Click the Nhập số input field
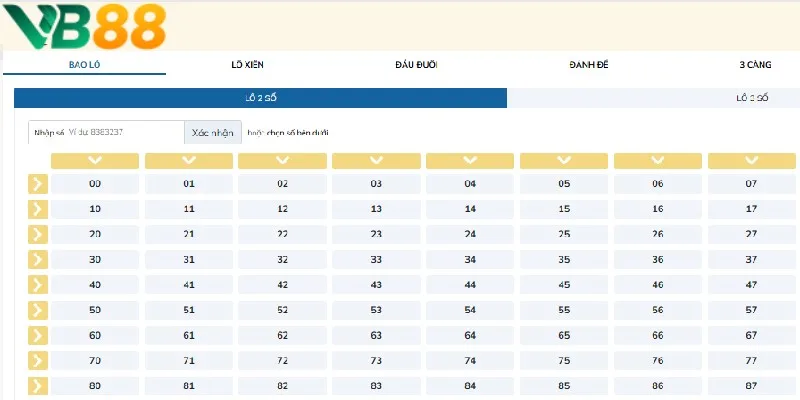 pyautogui.click(x=106, y=132)
